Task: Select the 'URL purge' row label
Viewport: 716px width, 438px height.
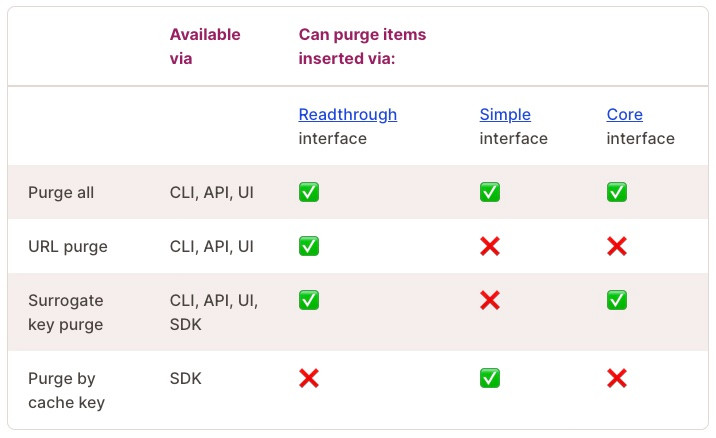Action: (x=67, y=246)
